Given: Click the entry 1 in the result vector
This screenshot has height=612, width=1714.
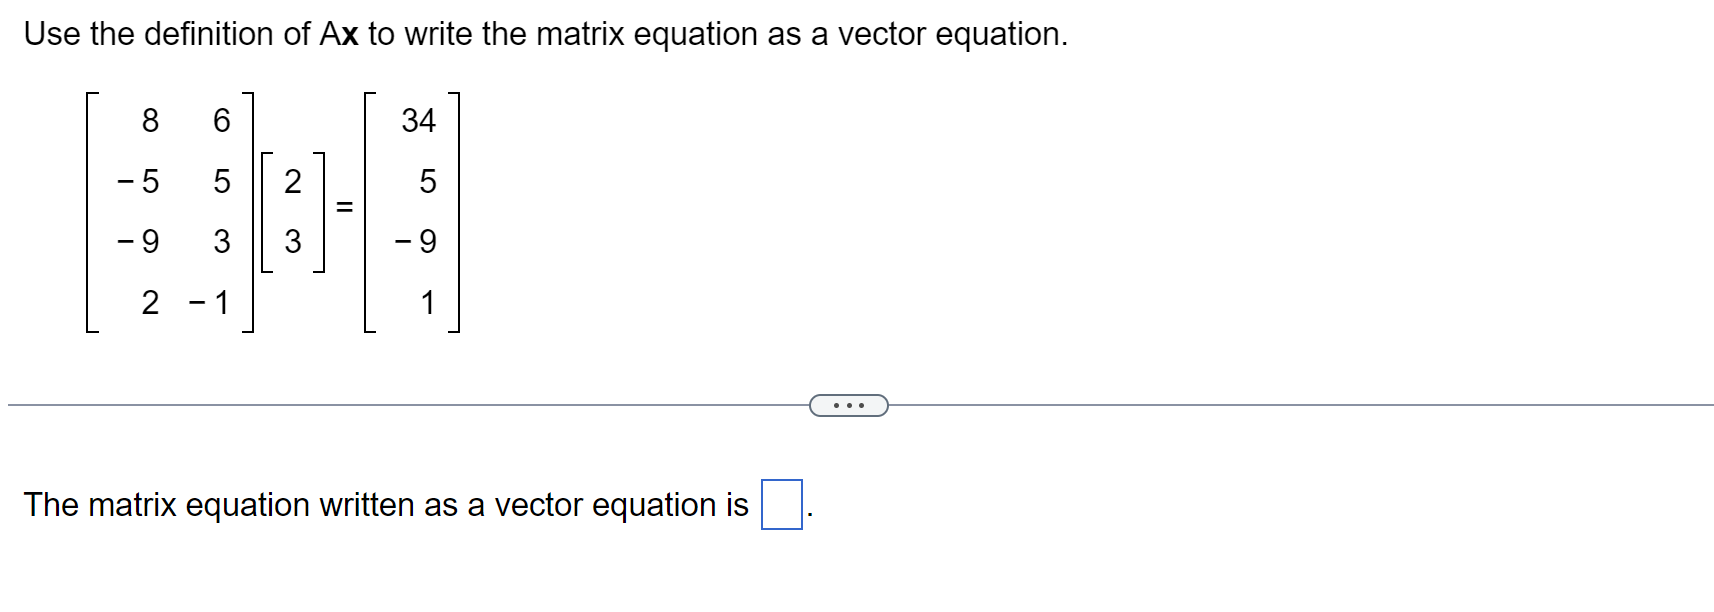Looking at the screenshot, I should tap(426, 301).
